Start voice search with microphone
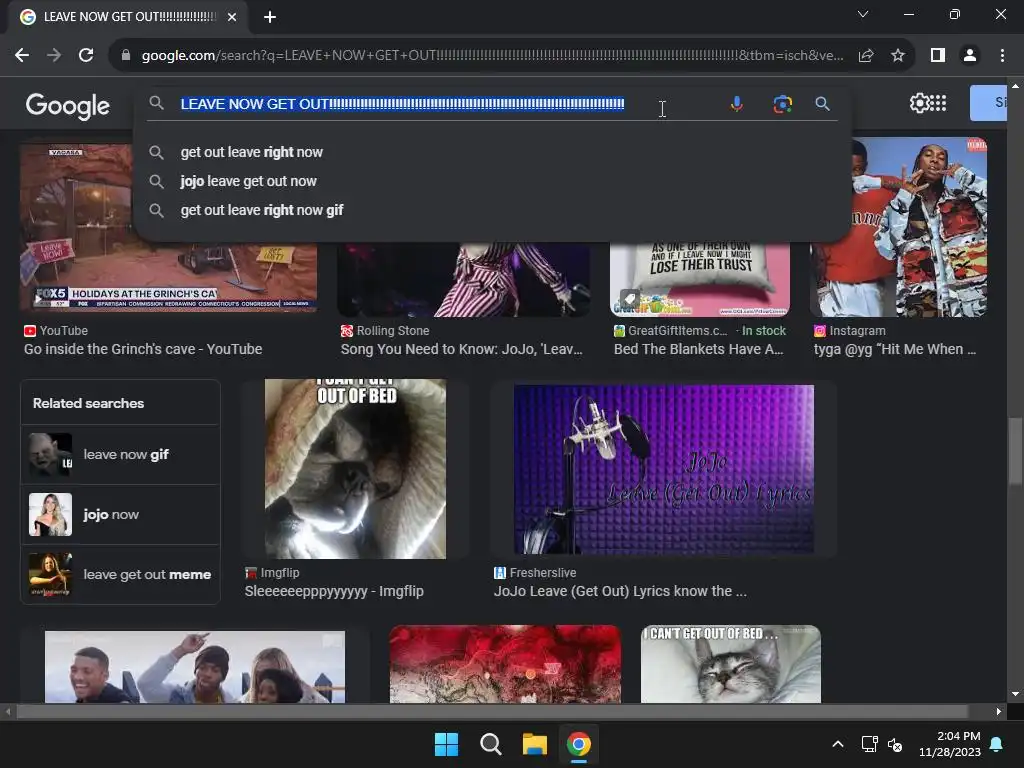This screenshot has width=1024, height=768. coord(737,104)
